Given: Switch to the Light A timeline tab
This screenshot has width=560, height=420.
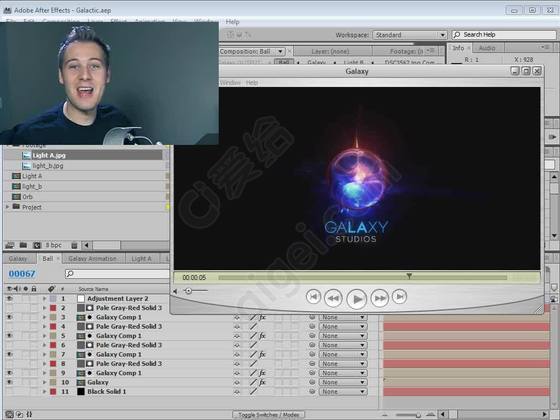Looking at the screenshot, I should click(x=141, y=259).
